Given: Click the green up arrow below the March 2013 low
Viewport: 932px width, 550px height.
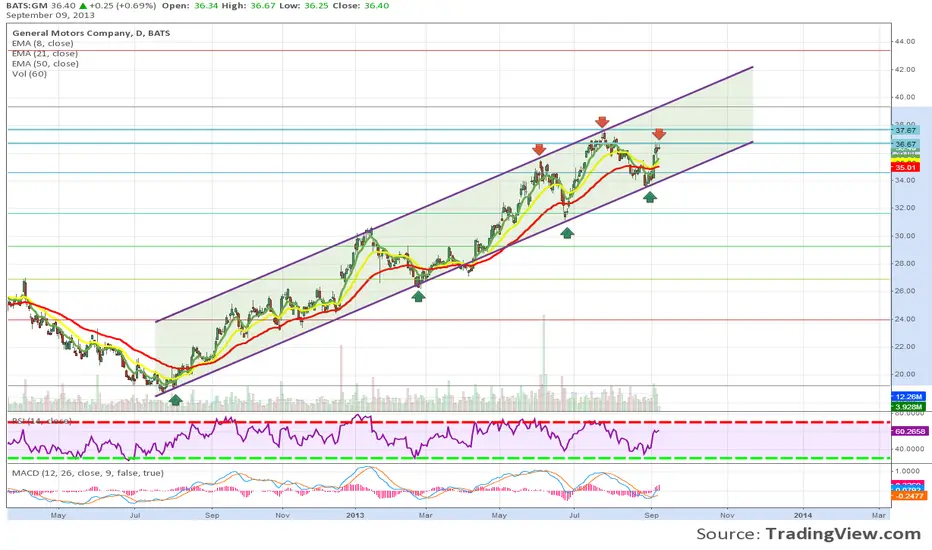Looking at the screenshot, I should (418, 296).
